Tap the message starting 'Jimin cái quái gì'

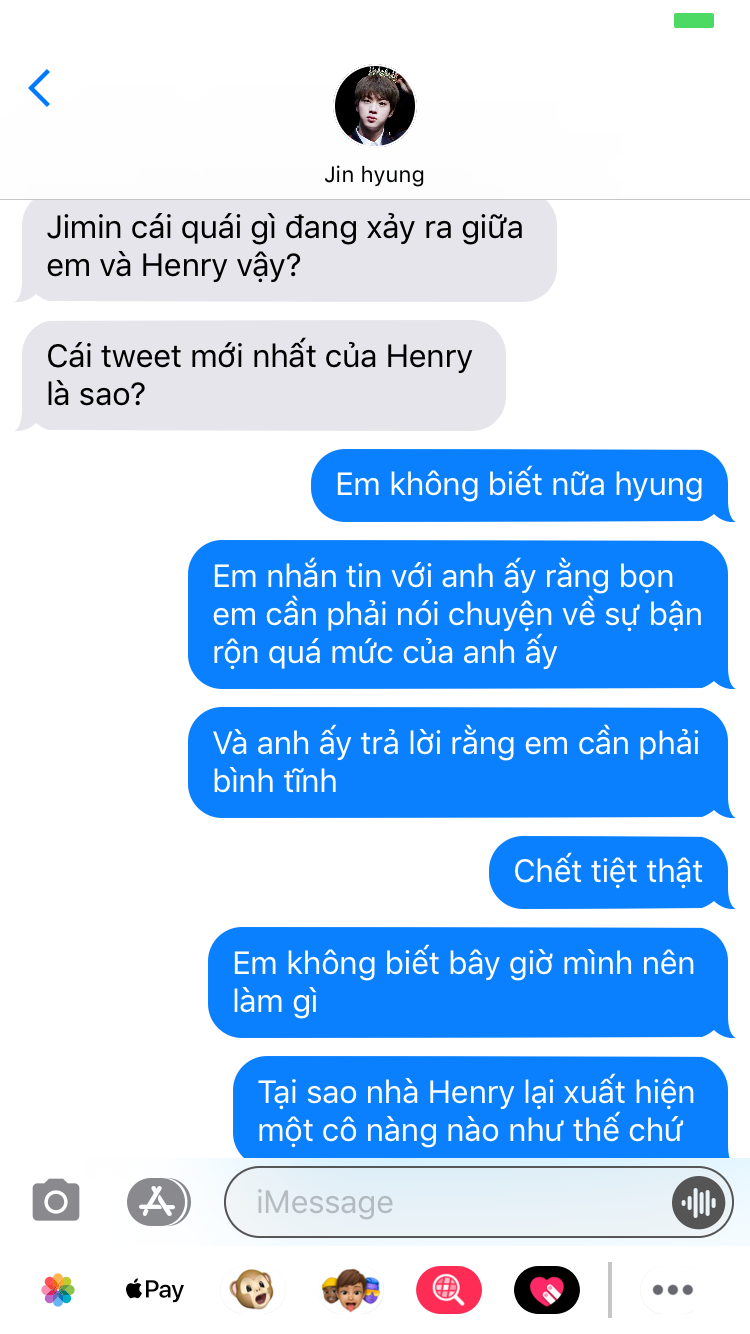click(286, 247)
